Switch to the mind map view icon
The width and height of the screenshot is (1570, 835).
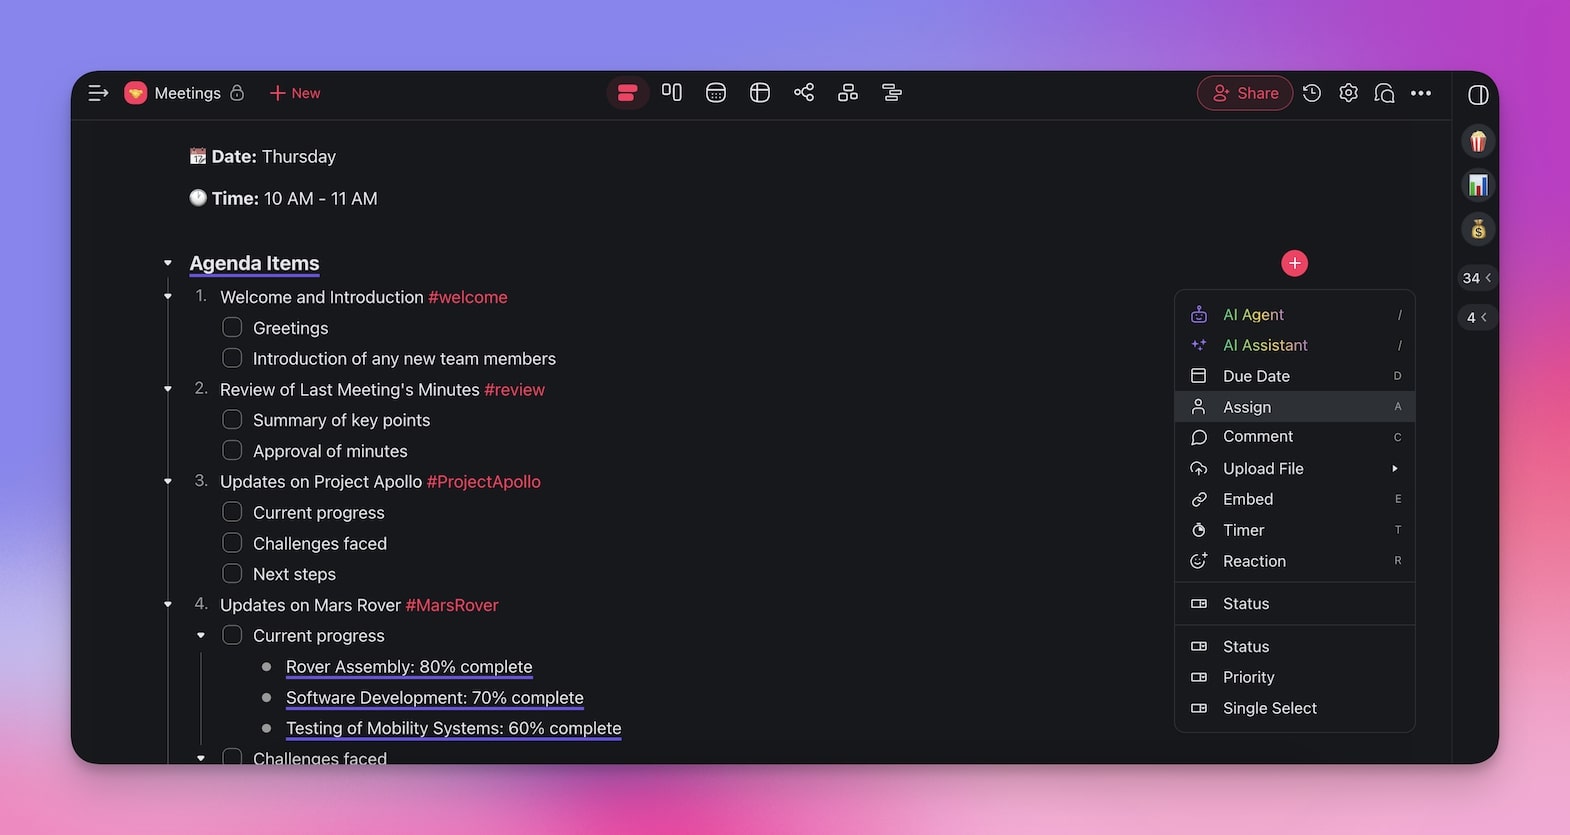point(804,93)
